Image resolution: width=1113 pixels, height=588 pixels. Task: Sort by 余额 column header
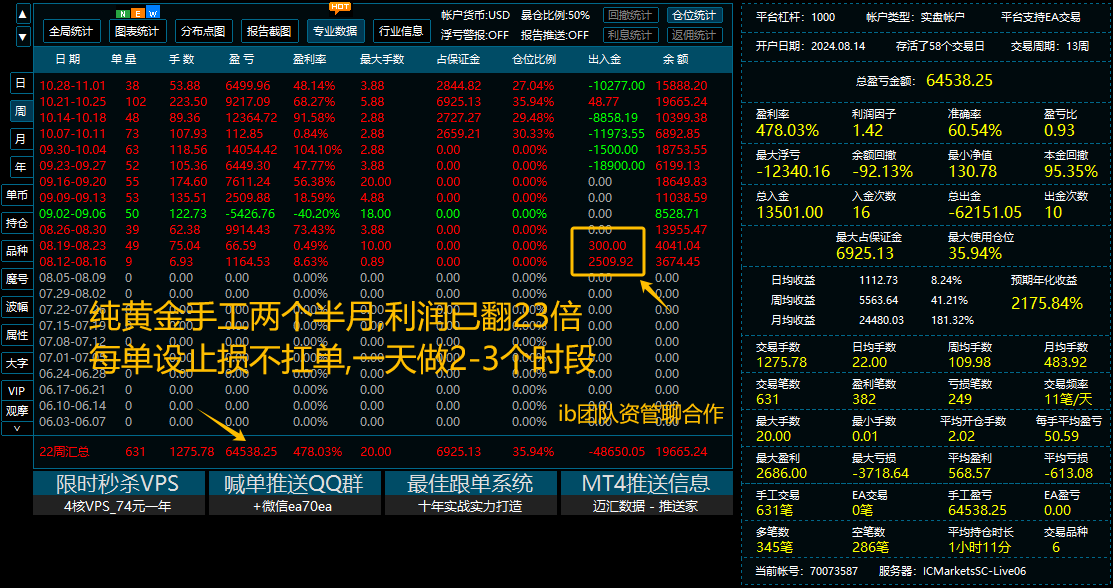click(x=675, y=59)
